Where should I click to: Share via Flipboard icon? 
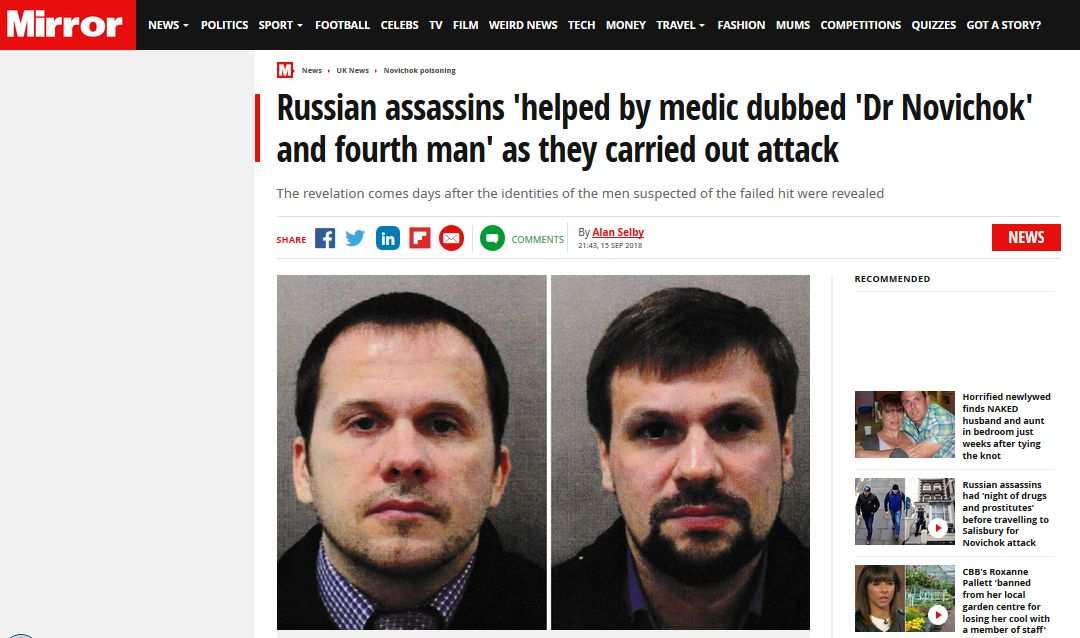point(419,238)
